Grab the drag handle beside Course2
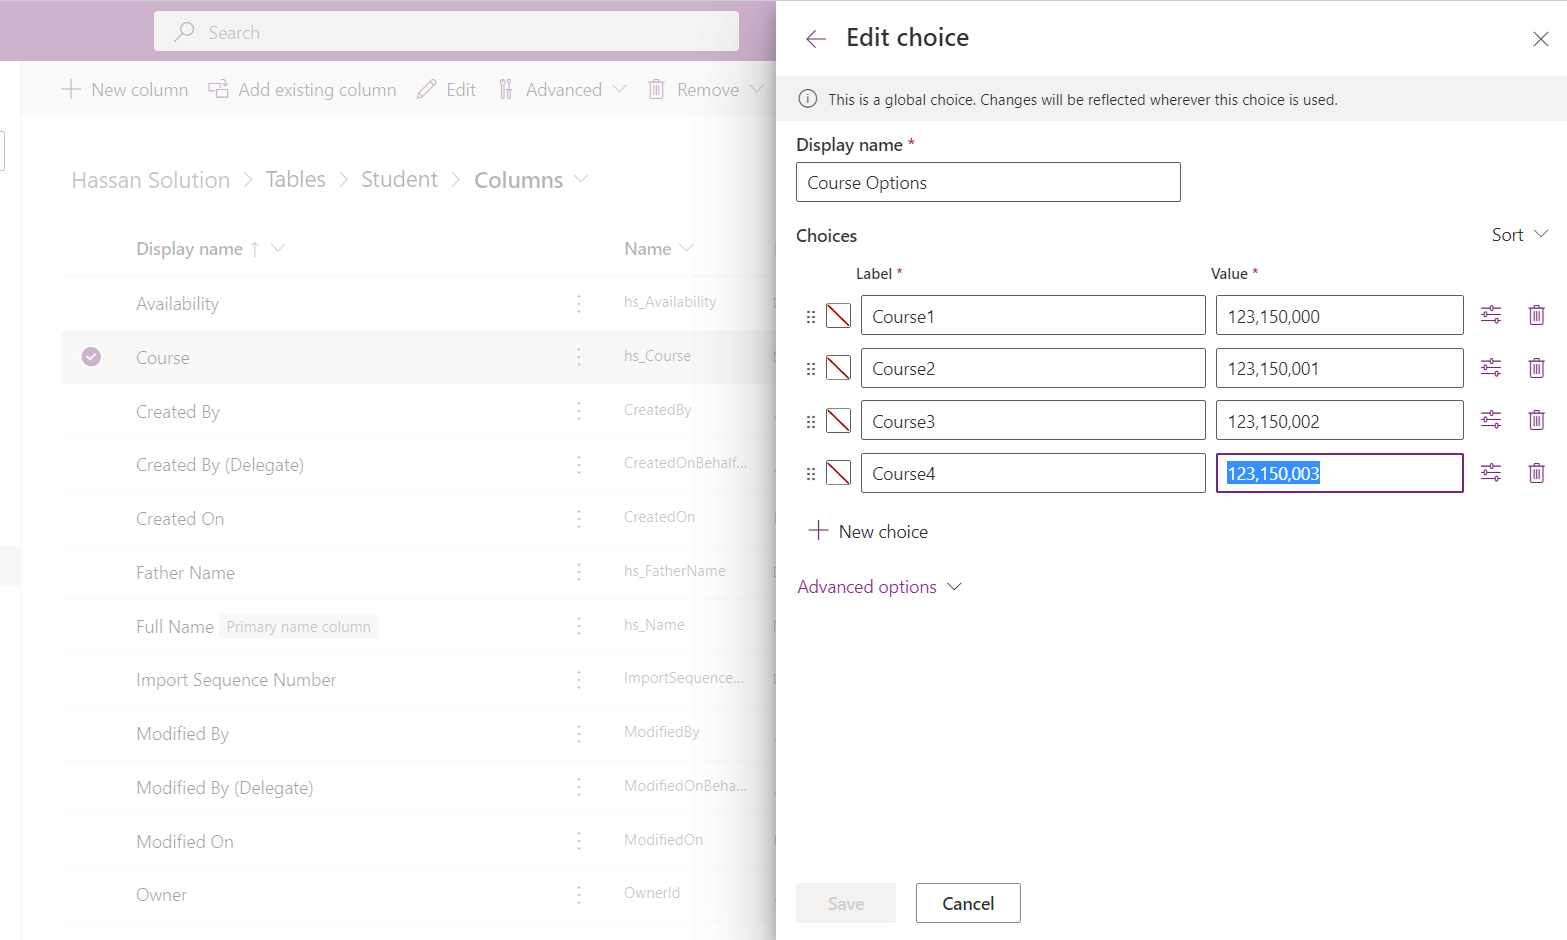The width and height of the screenshot is (1567, 940). (811, 368)
